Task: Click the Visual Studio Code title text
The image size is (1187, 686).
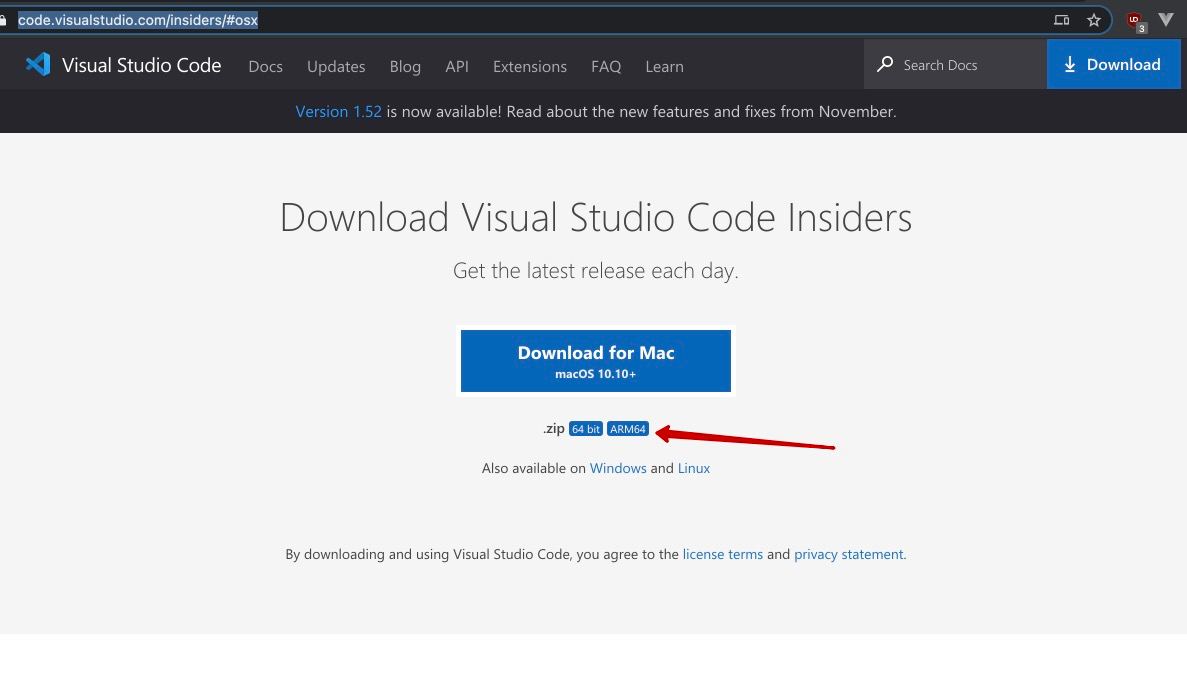Action: click(142, 65)
